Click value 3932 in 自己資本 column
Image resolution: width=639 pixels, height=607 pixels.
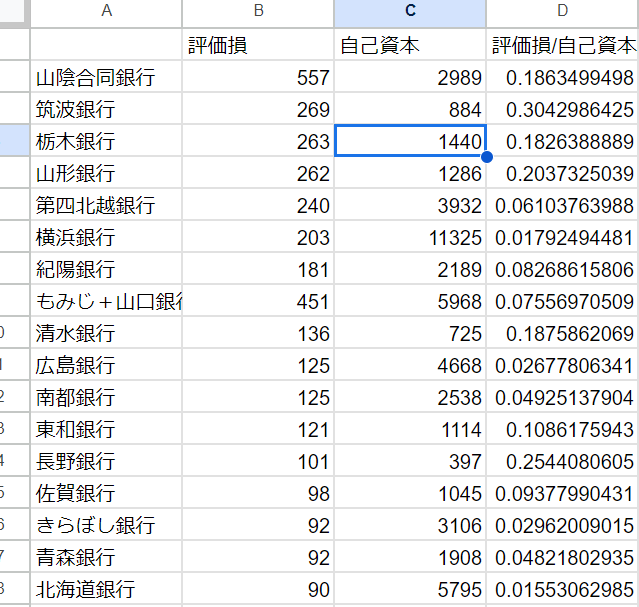pyautogui.click(x=410, y=205)
